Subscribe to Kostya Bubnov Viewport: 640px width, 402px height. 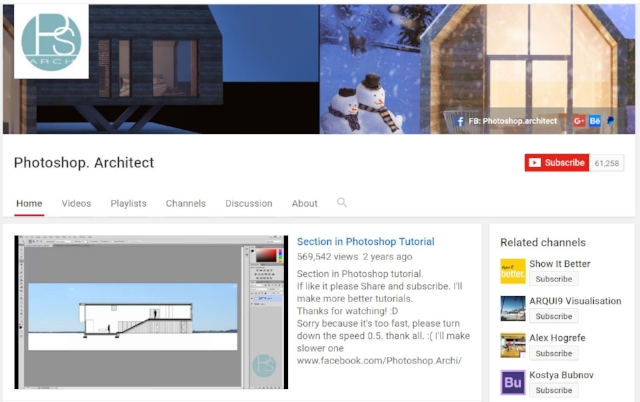tap(553, 391)
